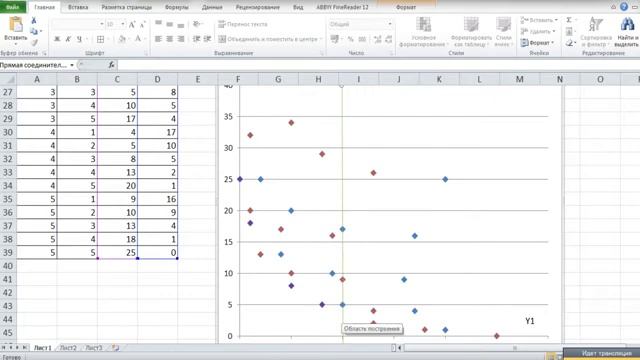
Task: Click the horizontal scrollbar at the bottom
Action: point(514,348)
